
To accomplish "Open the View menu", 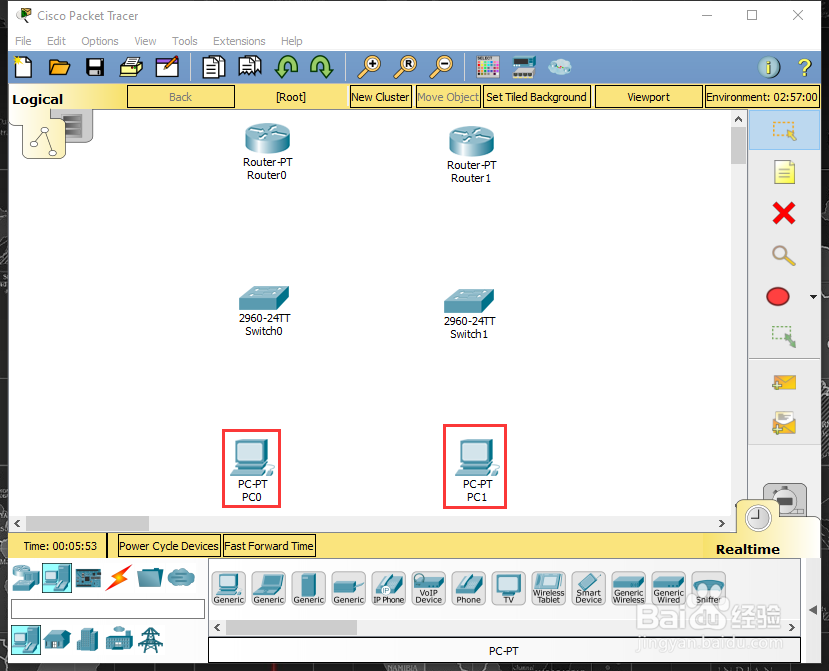I will click(x=145, y=41).
